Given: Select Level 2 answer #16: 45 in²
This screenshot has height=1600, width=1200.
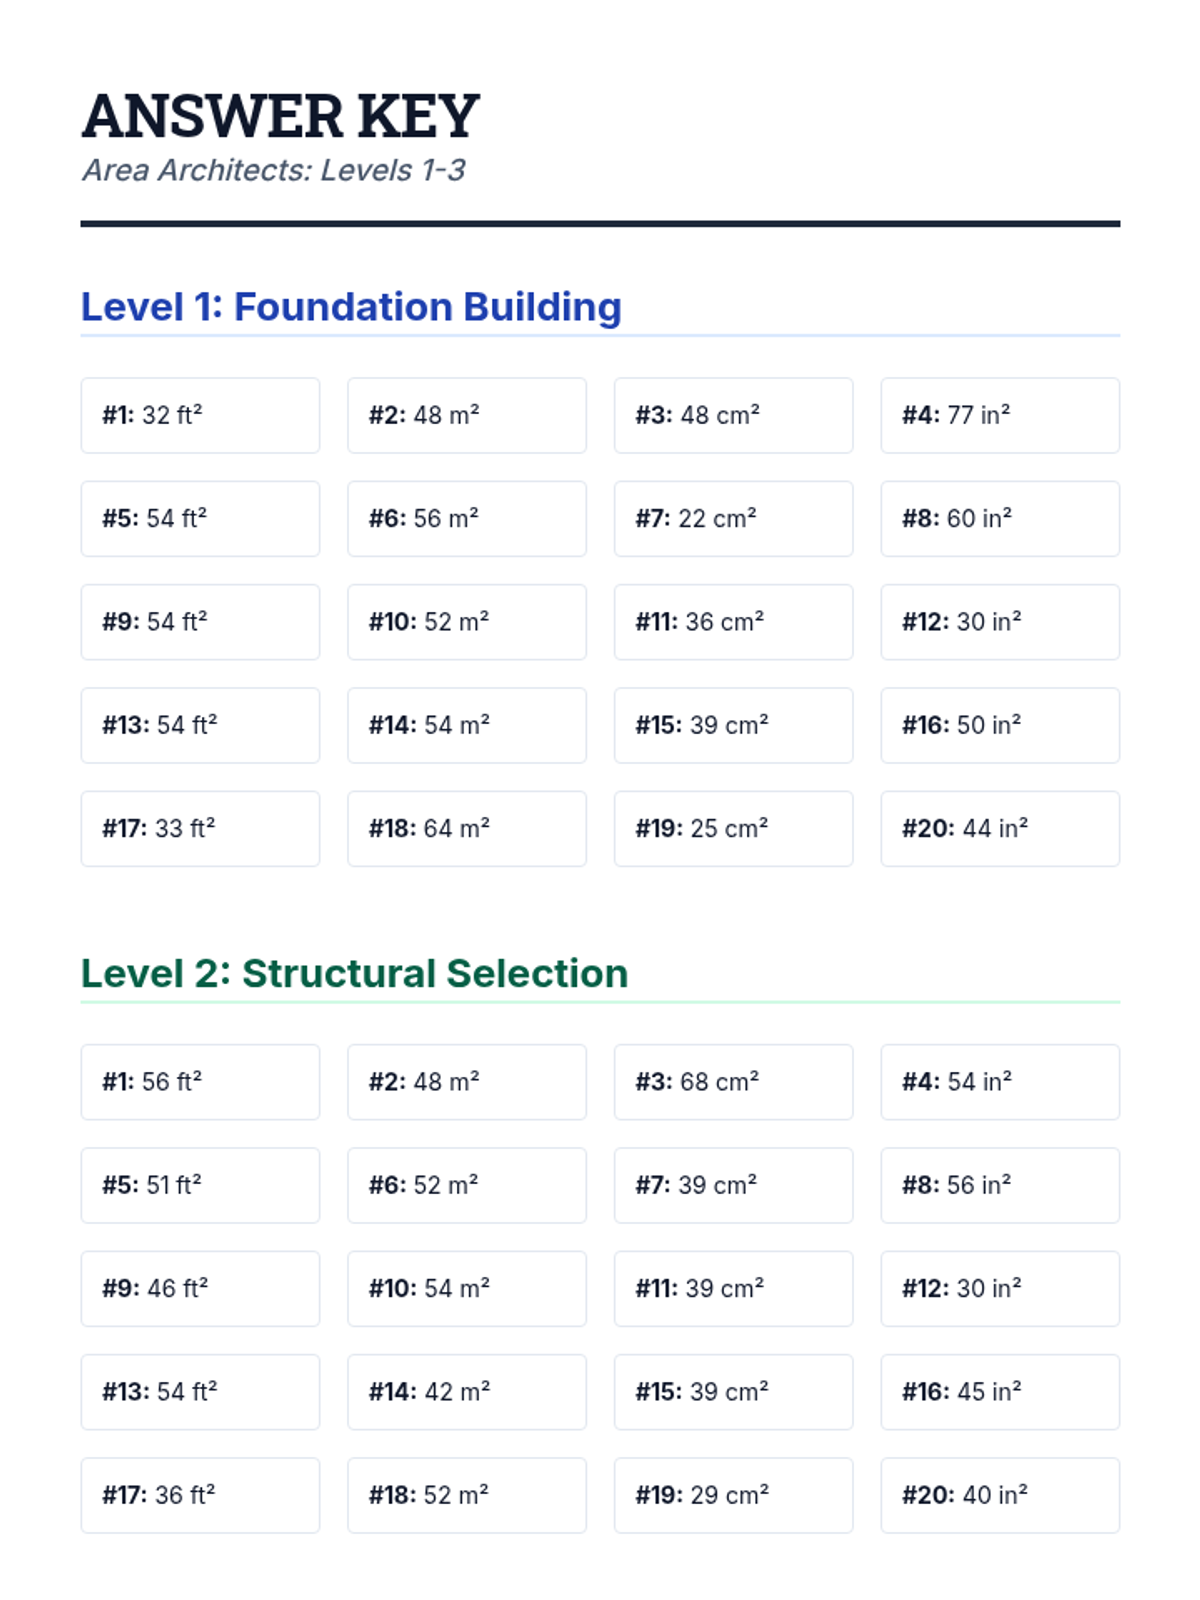Looking at the screenshot, I should 1000,1392.
